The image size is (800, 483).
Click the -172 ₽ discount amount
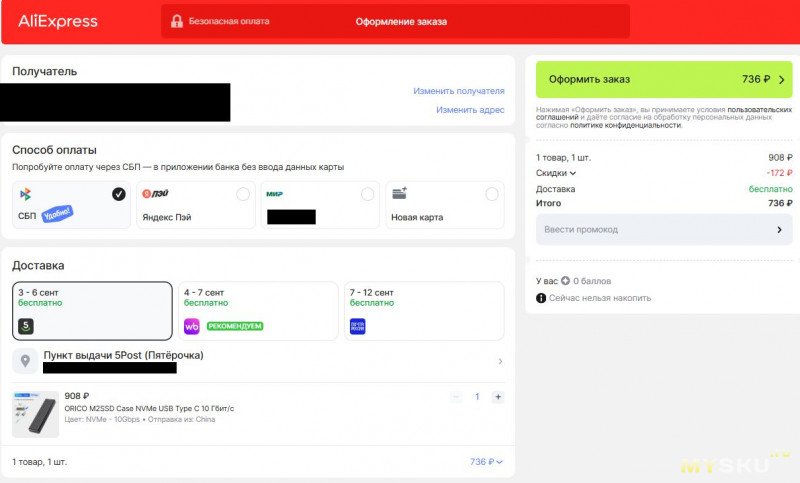(x=779, y=173)
